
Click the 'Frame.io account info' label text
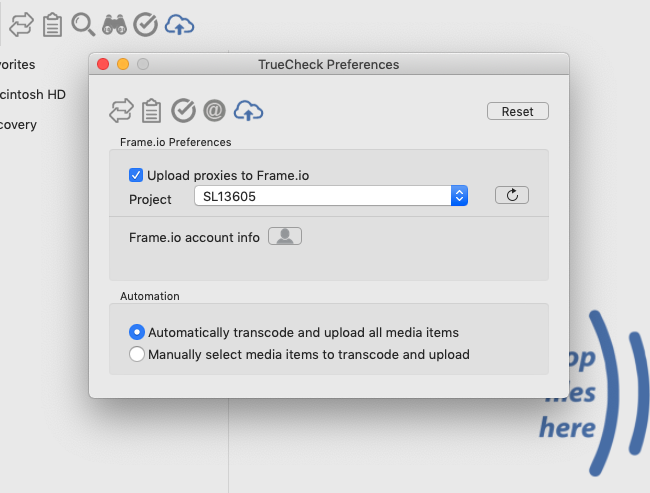pos(194,238)
